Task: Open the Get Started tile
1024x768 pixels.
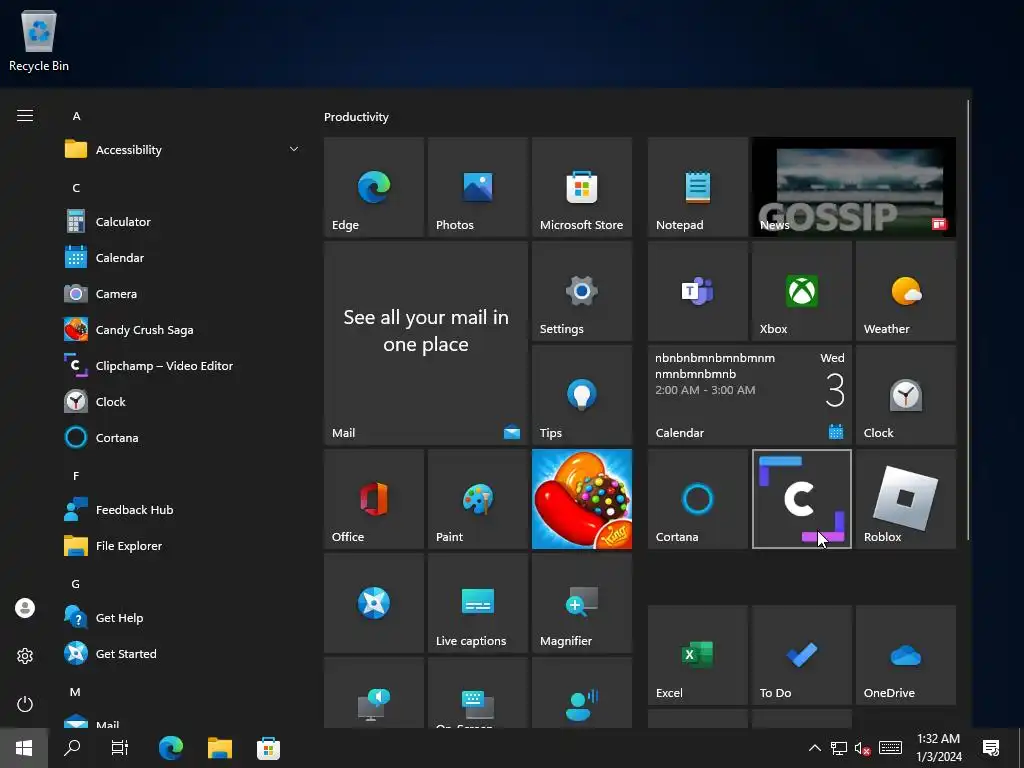Action: (x=374, y=603)
